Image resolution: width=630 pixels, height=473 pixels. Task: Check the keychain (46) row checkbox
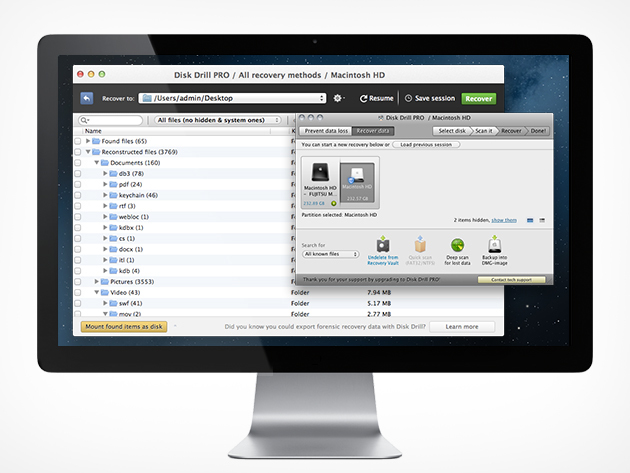point(78,195)
